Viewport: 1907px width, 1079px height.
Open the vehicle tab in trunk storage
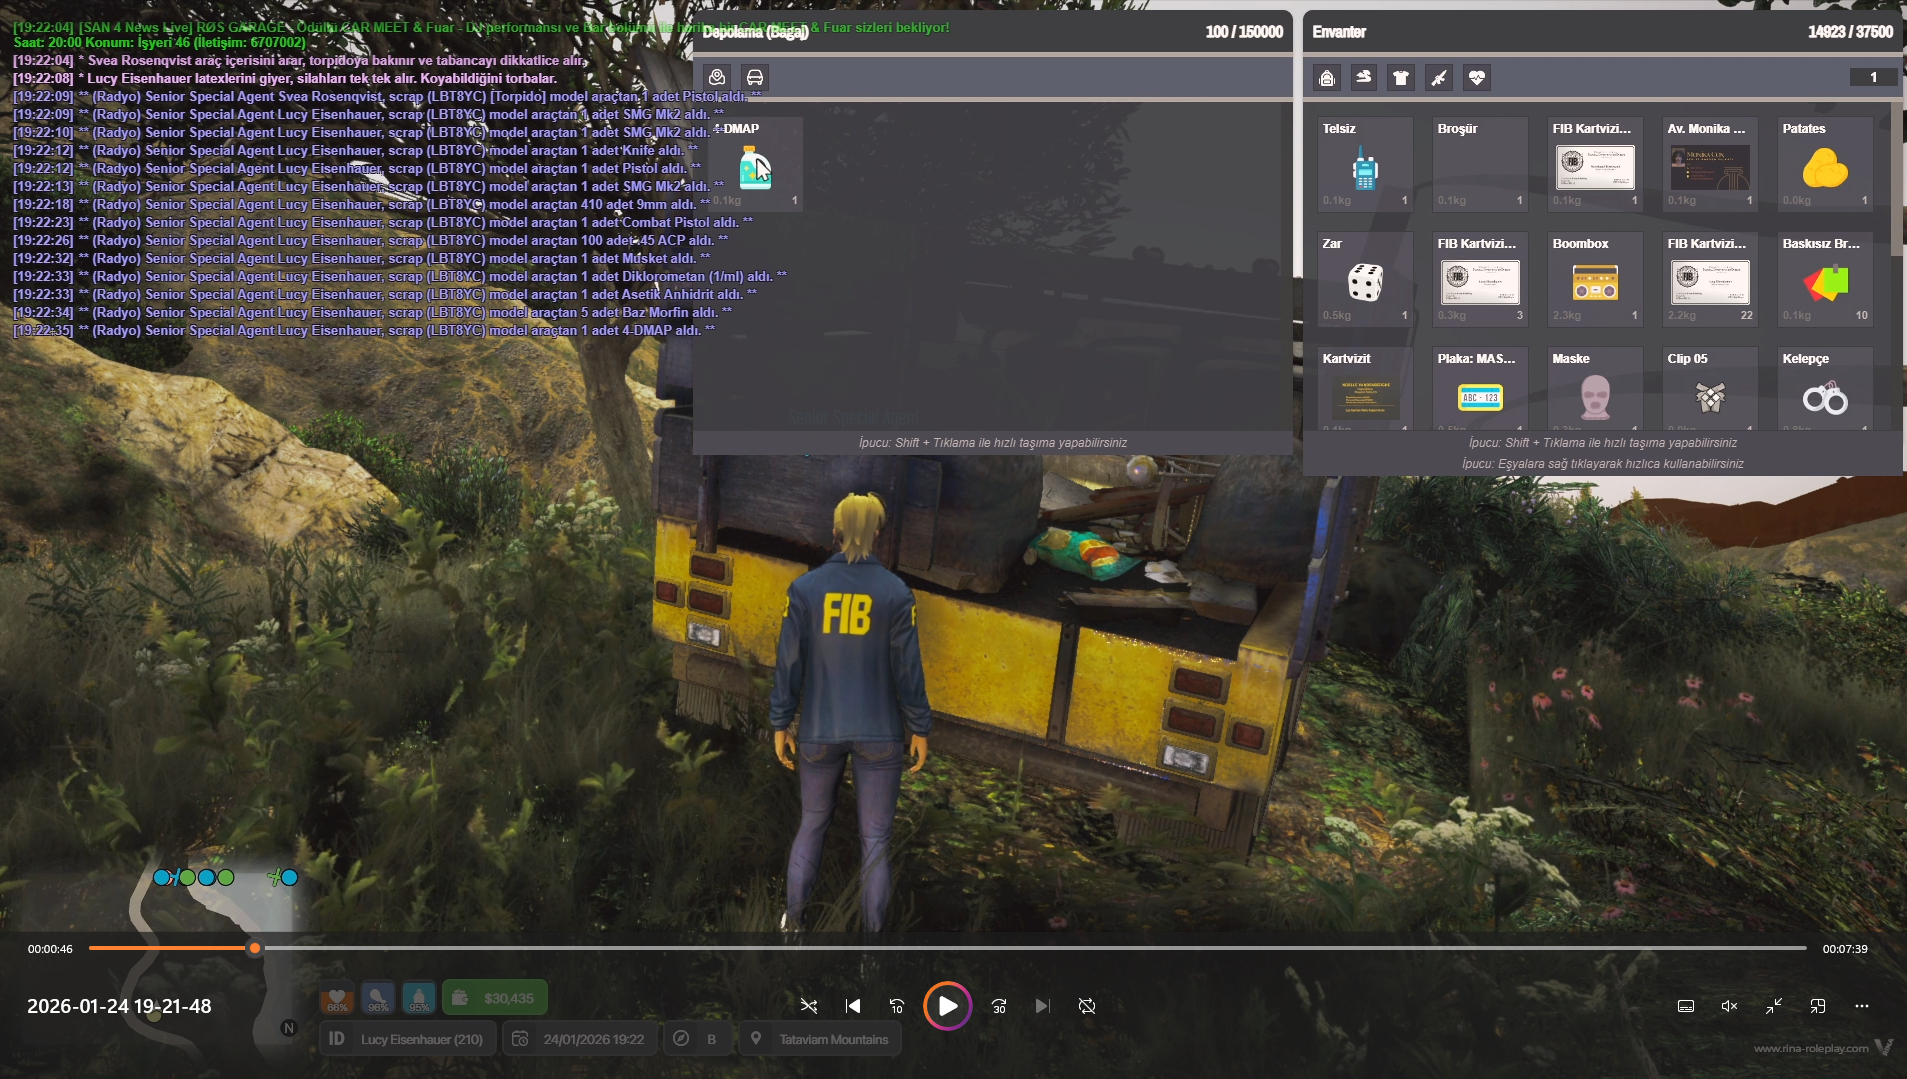pyautogui.click(x=755, y=77)
